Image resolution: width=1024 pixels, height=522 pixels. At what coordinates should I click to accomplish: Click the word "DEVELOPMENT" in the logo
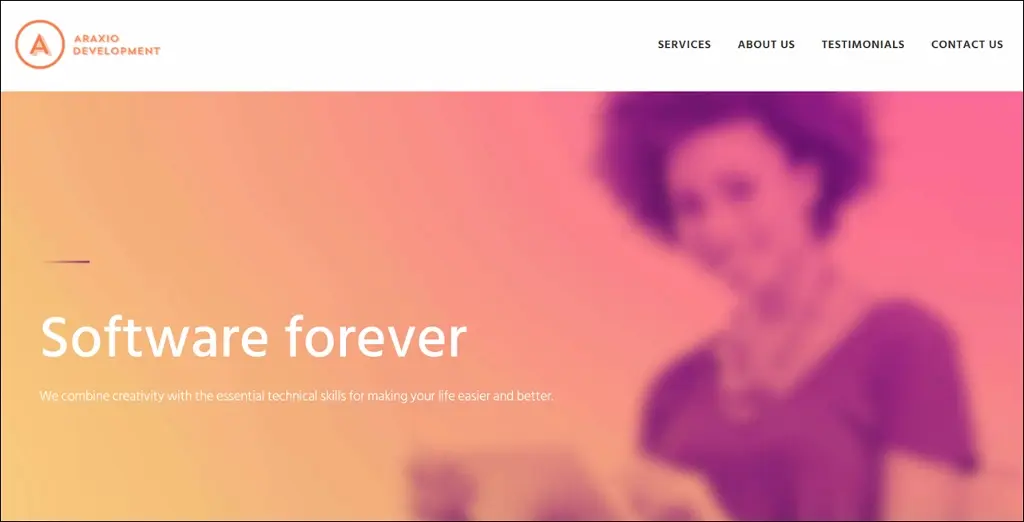[116, 51]
